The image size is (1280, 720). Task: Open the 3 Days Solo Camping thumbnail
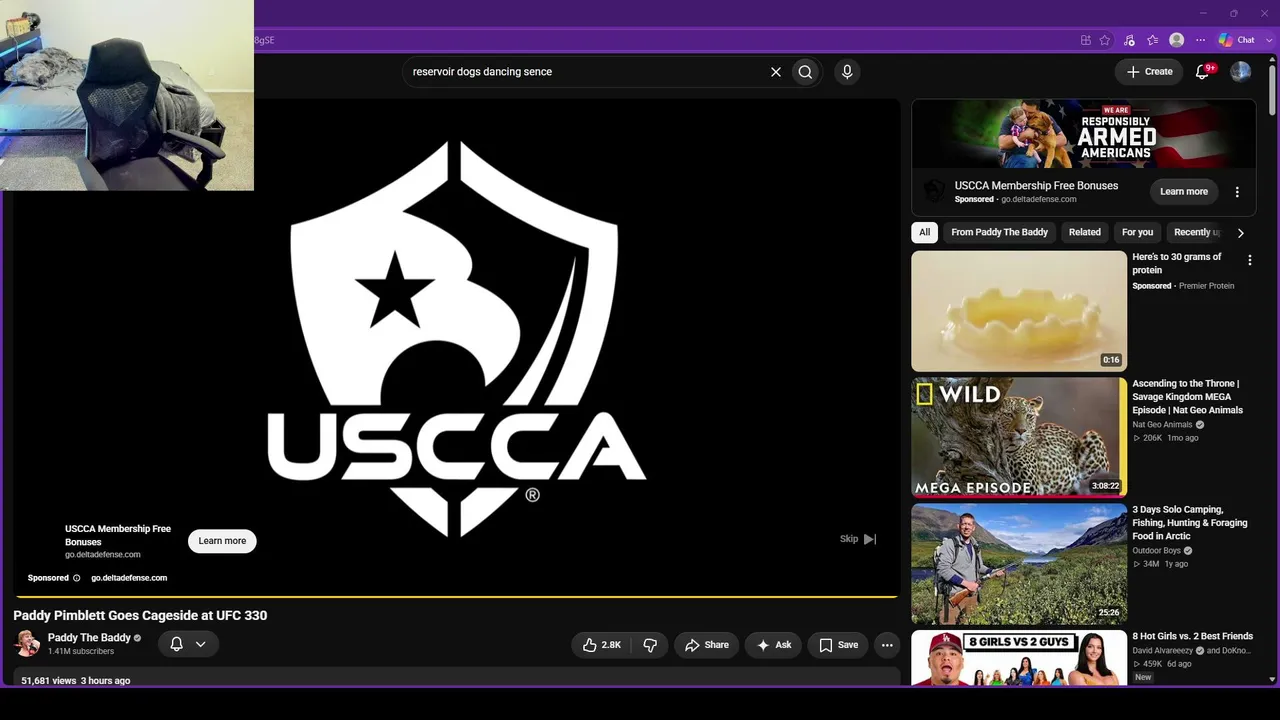coord(1019,564)
